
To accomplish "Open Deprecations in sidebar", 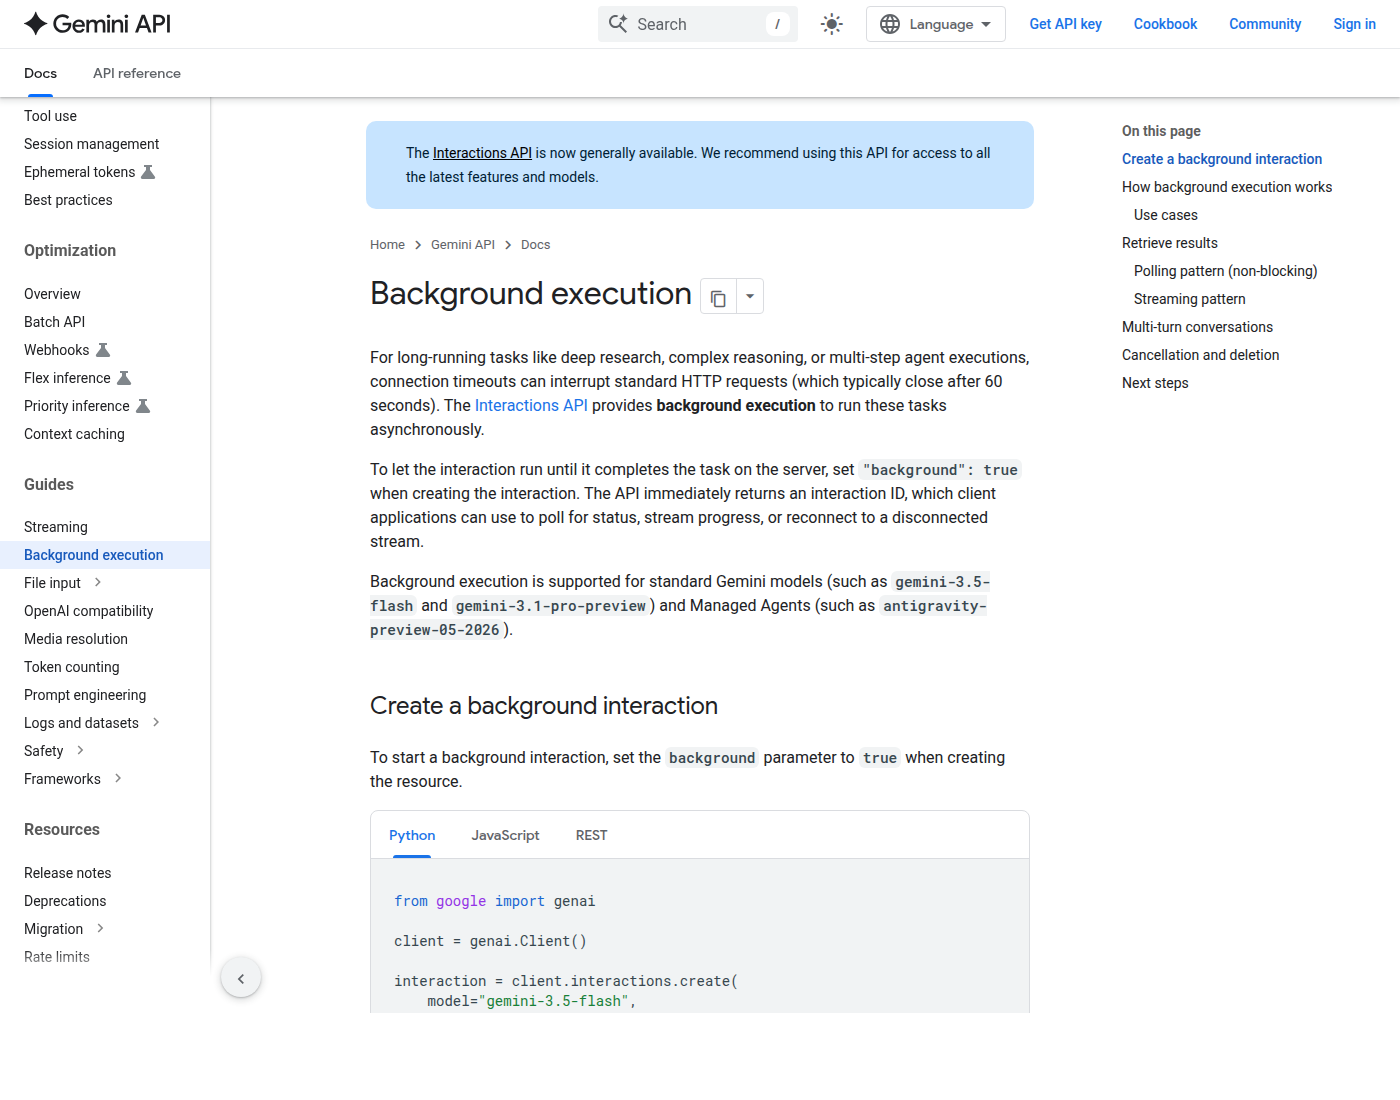I will (x=65, y=901).
